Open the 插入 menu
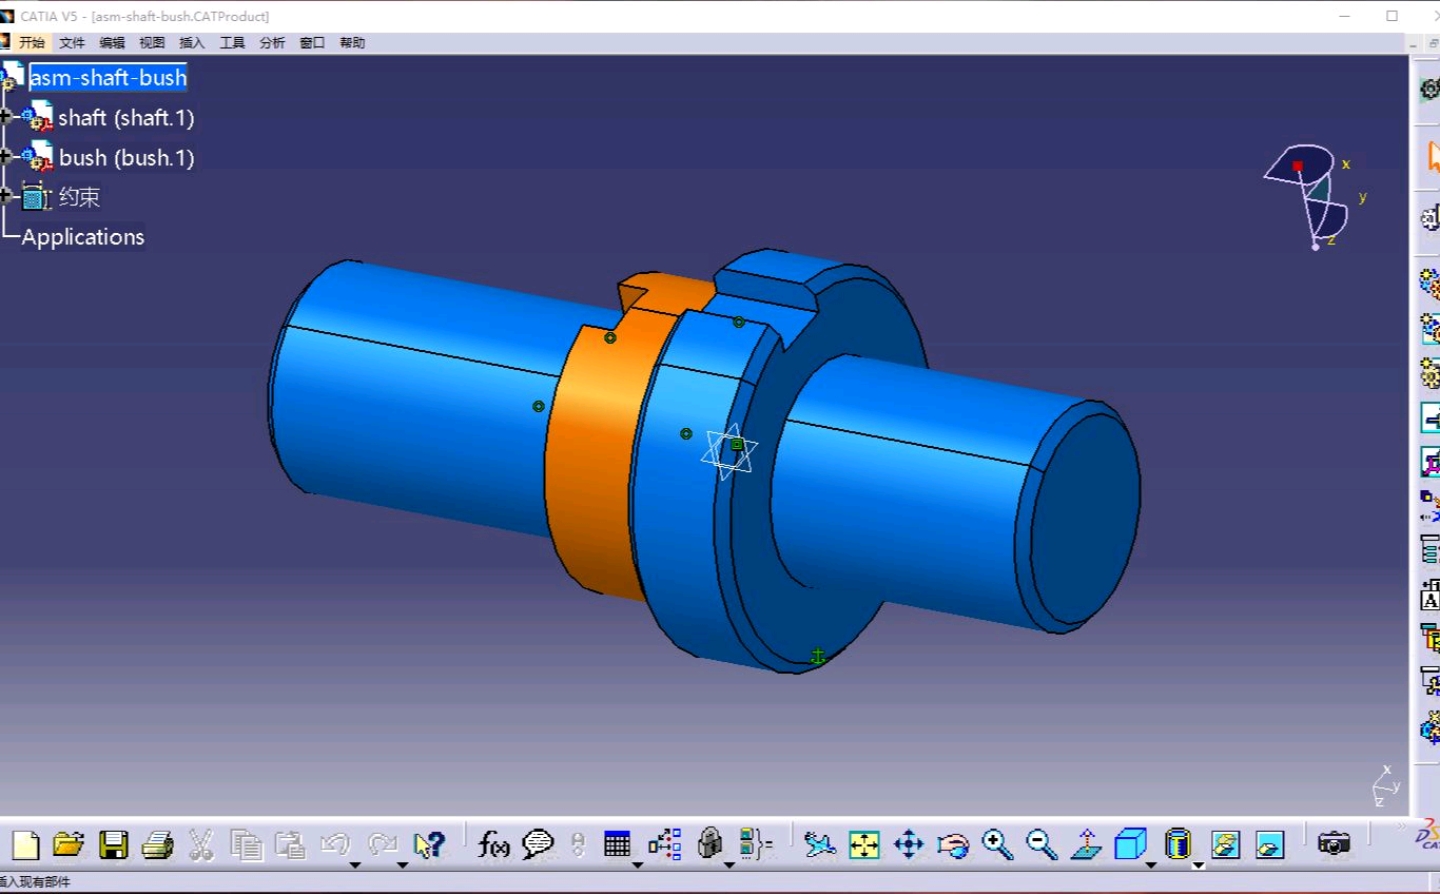This screenshot has height=894, width=1440. (x=192, y=43)
